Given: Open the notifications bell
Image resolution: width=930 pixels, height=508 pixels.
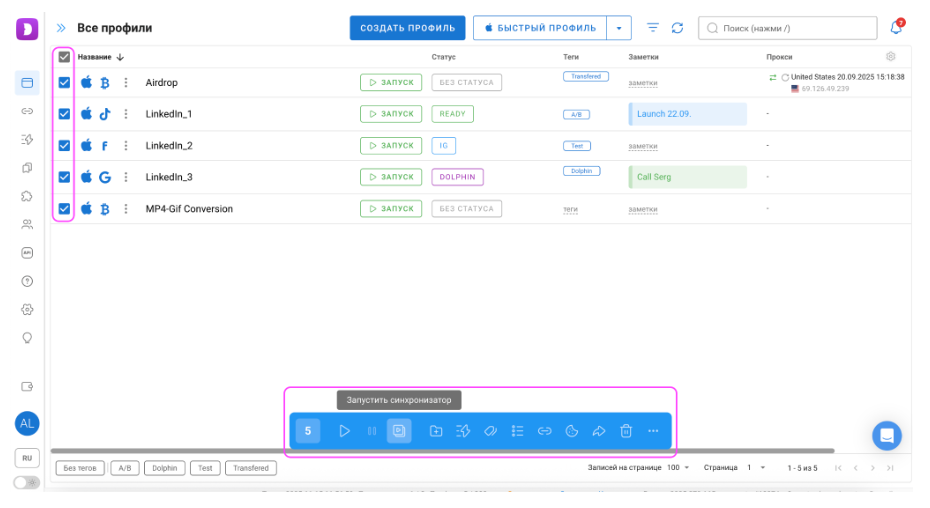Looking at the screenshot, I should [896, 27].
